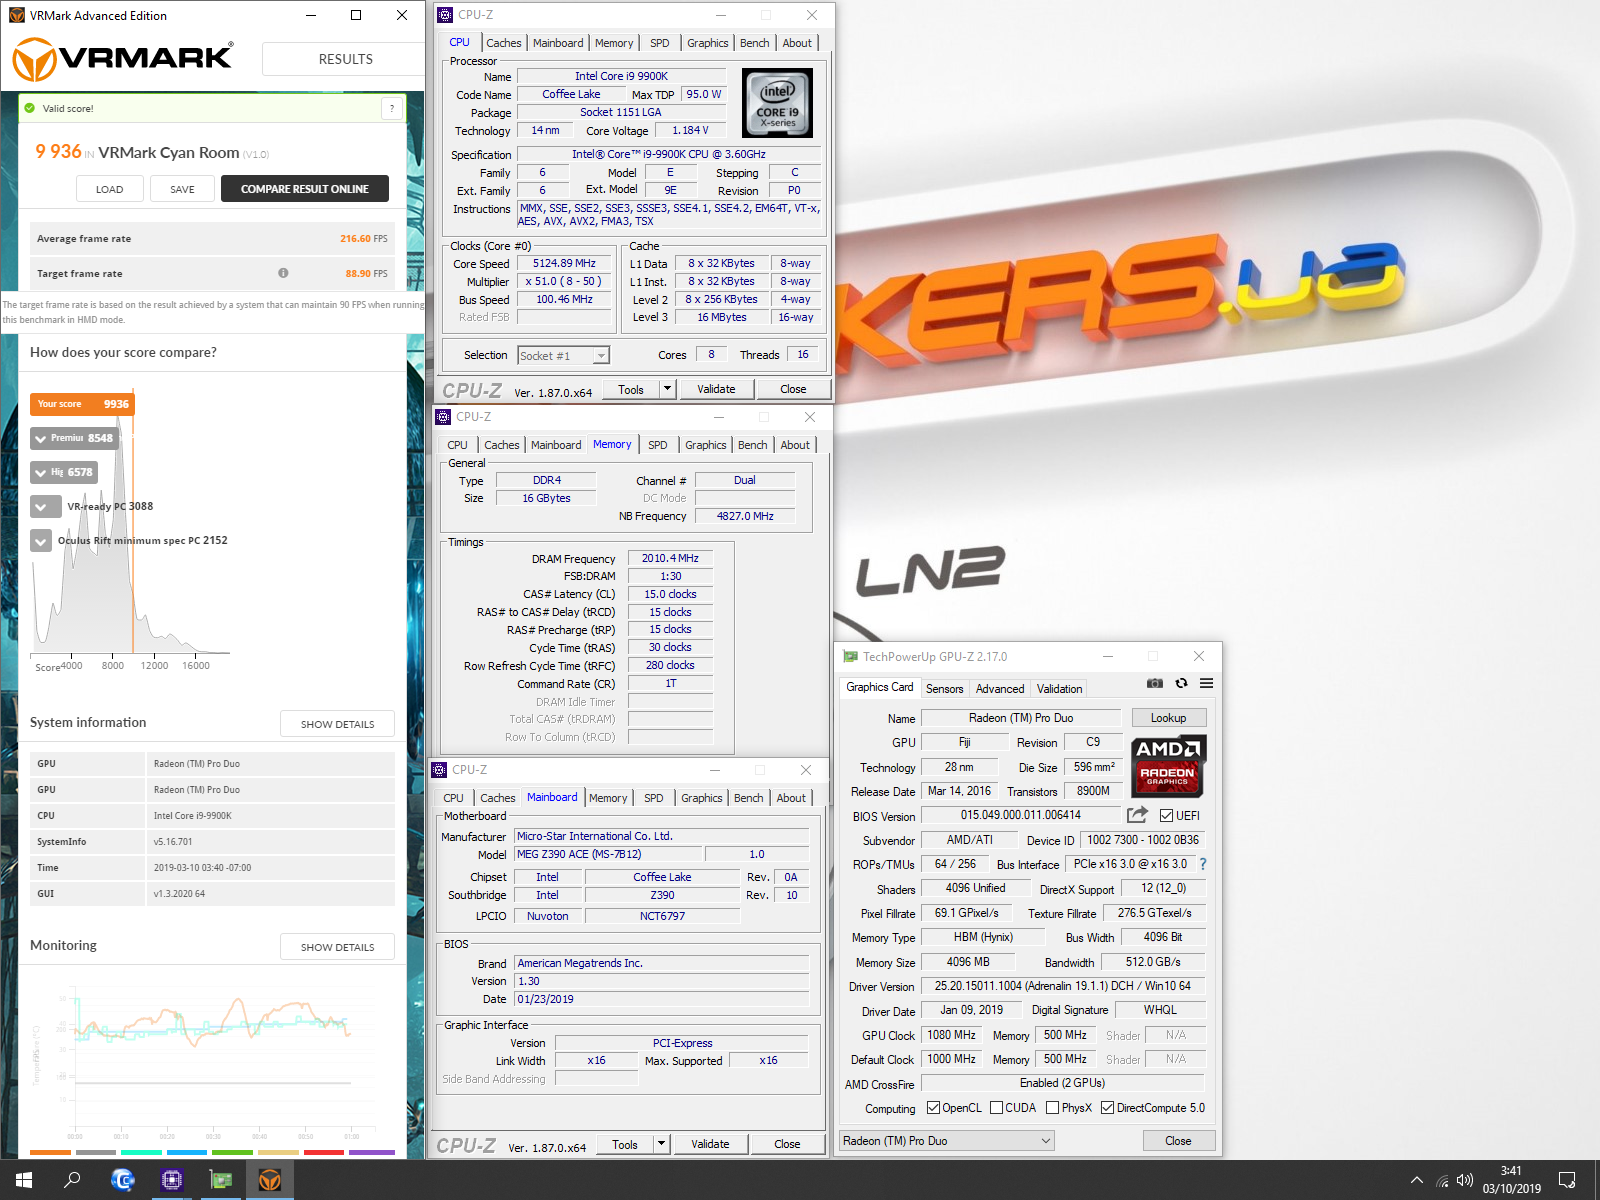Open the GPU-Z taskbar icon
The height and width of the screenshot is (1200, 1600).
[221, 1180]
